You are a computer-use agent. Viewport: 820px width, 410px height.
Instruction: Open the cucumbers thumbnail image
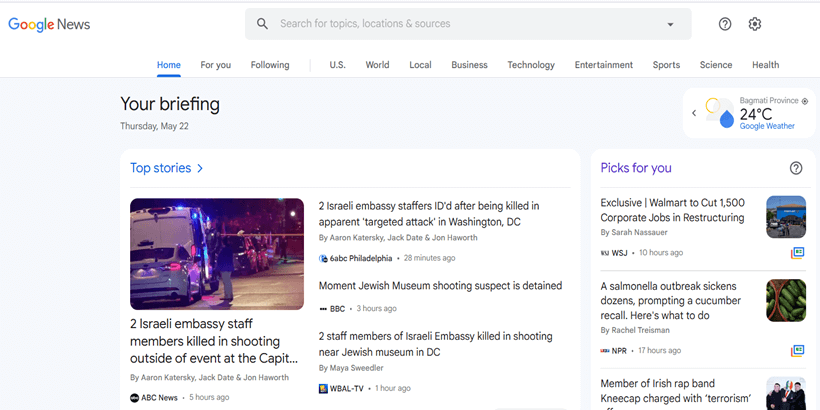(x=786, y=300)
